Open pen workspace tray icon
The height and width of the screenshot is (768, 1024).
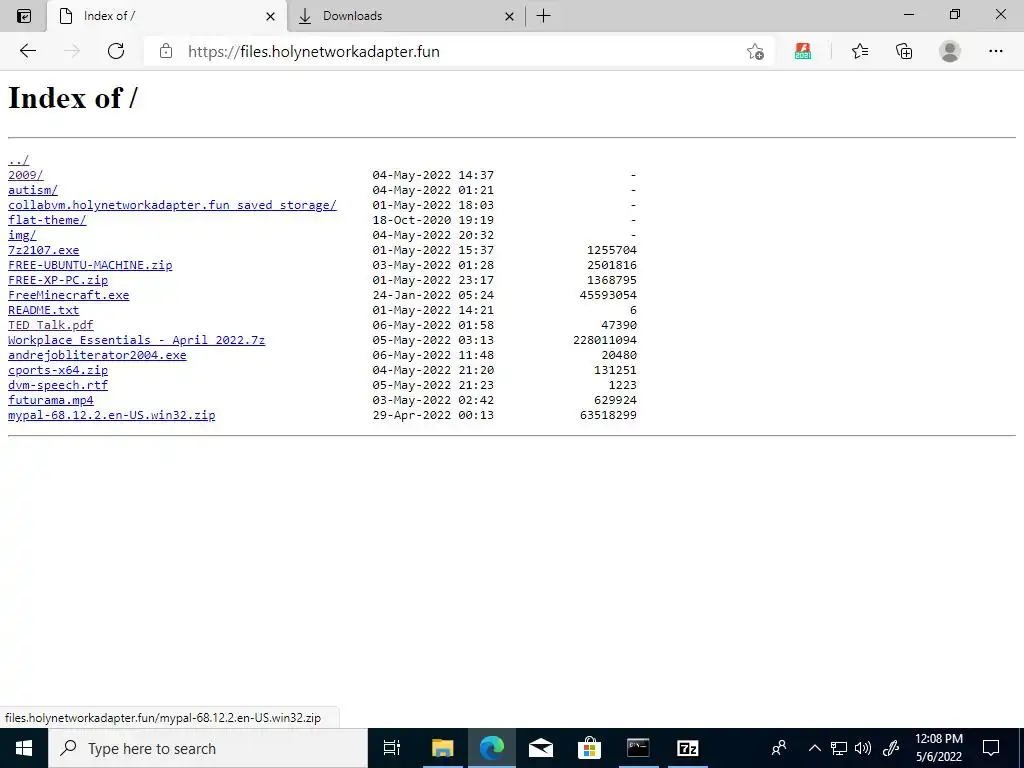(891, 748)
